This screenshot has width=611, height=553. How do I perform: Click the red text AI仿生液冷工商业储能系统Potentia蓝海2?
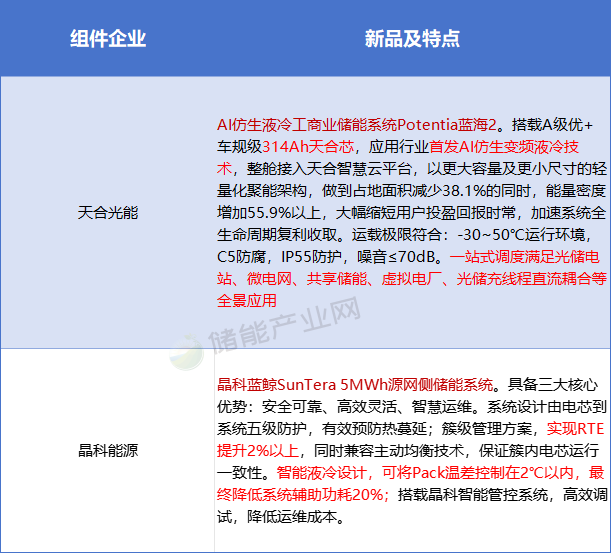pyautogui.click(x=357, y=125)
